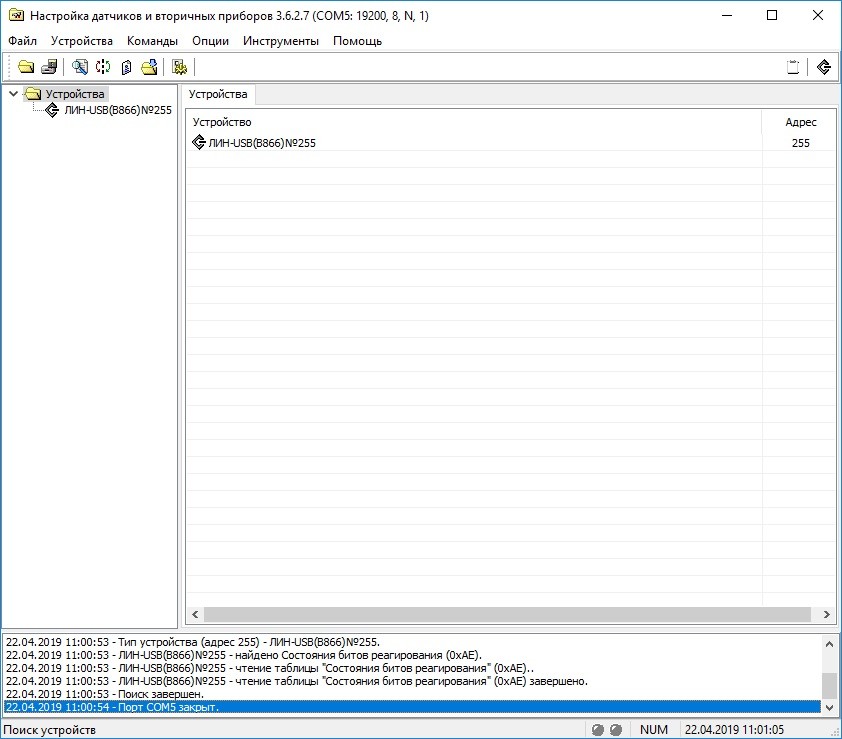Click the application icon in title bar

coord(17,16)
